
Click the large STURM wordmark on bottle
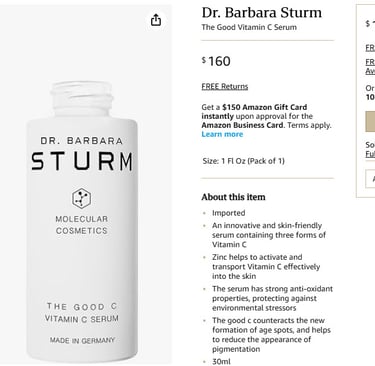[82, 161]
